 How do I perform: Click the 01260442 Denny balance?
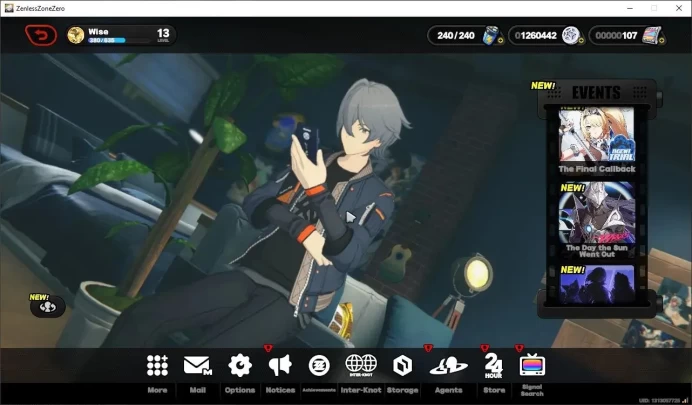pyautogui.click(x=536, y=35)
